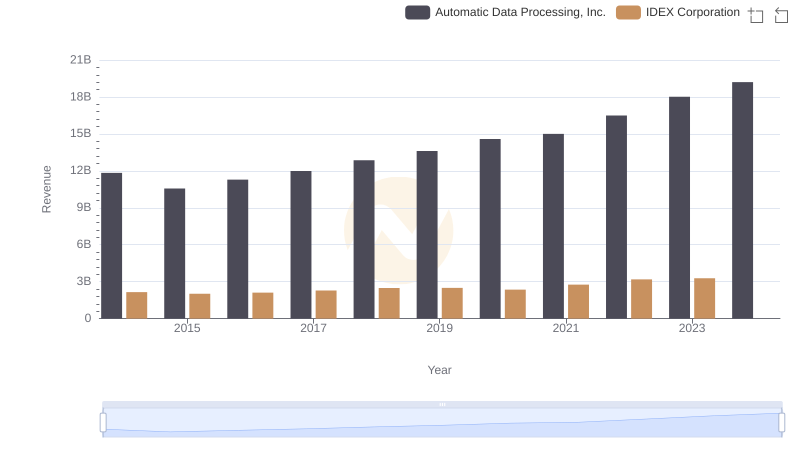Click the "2023" x-axis label
This screenshot has height=461, width=800.
(692, 328)
